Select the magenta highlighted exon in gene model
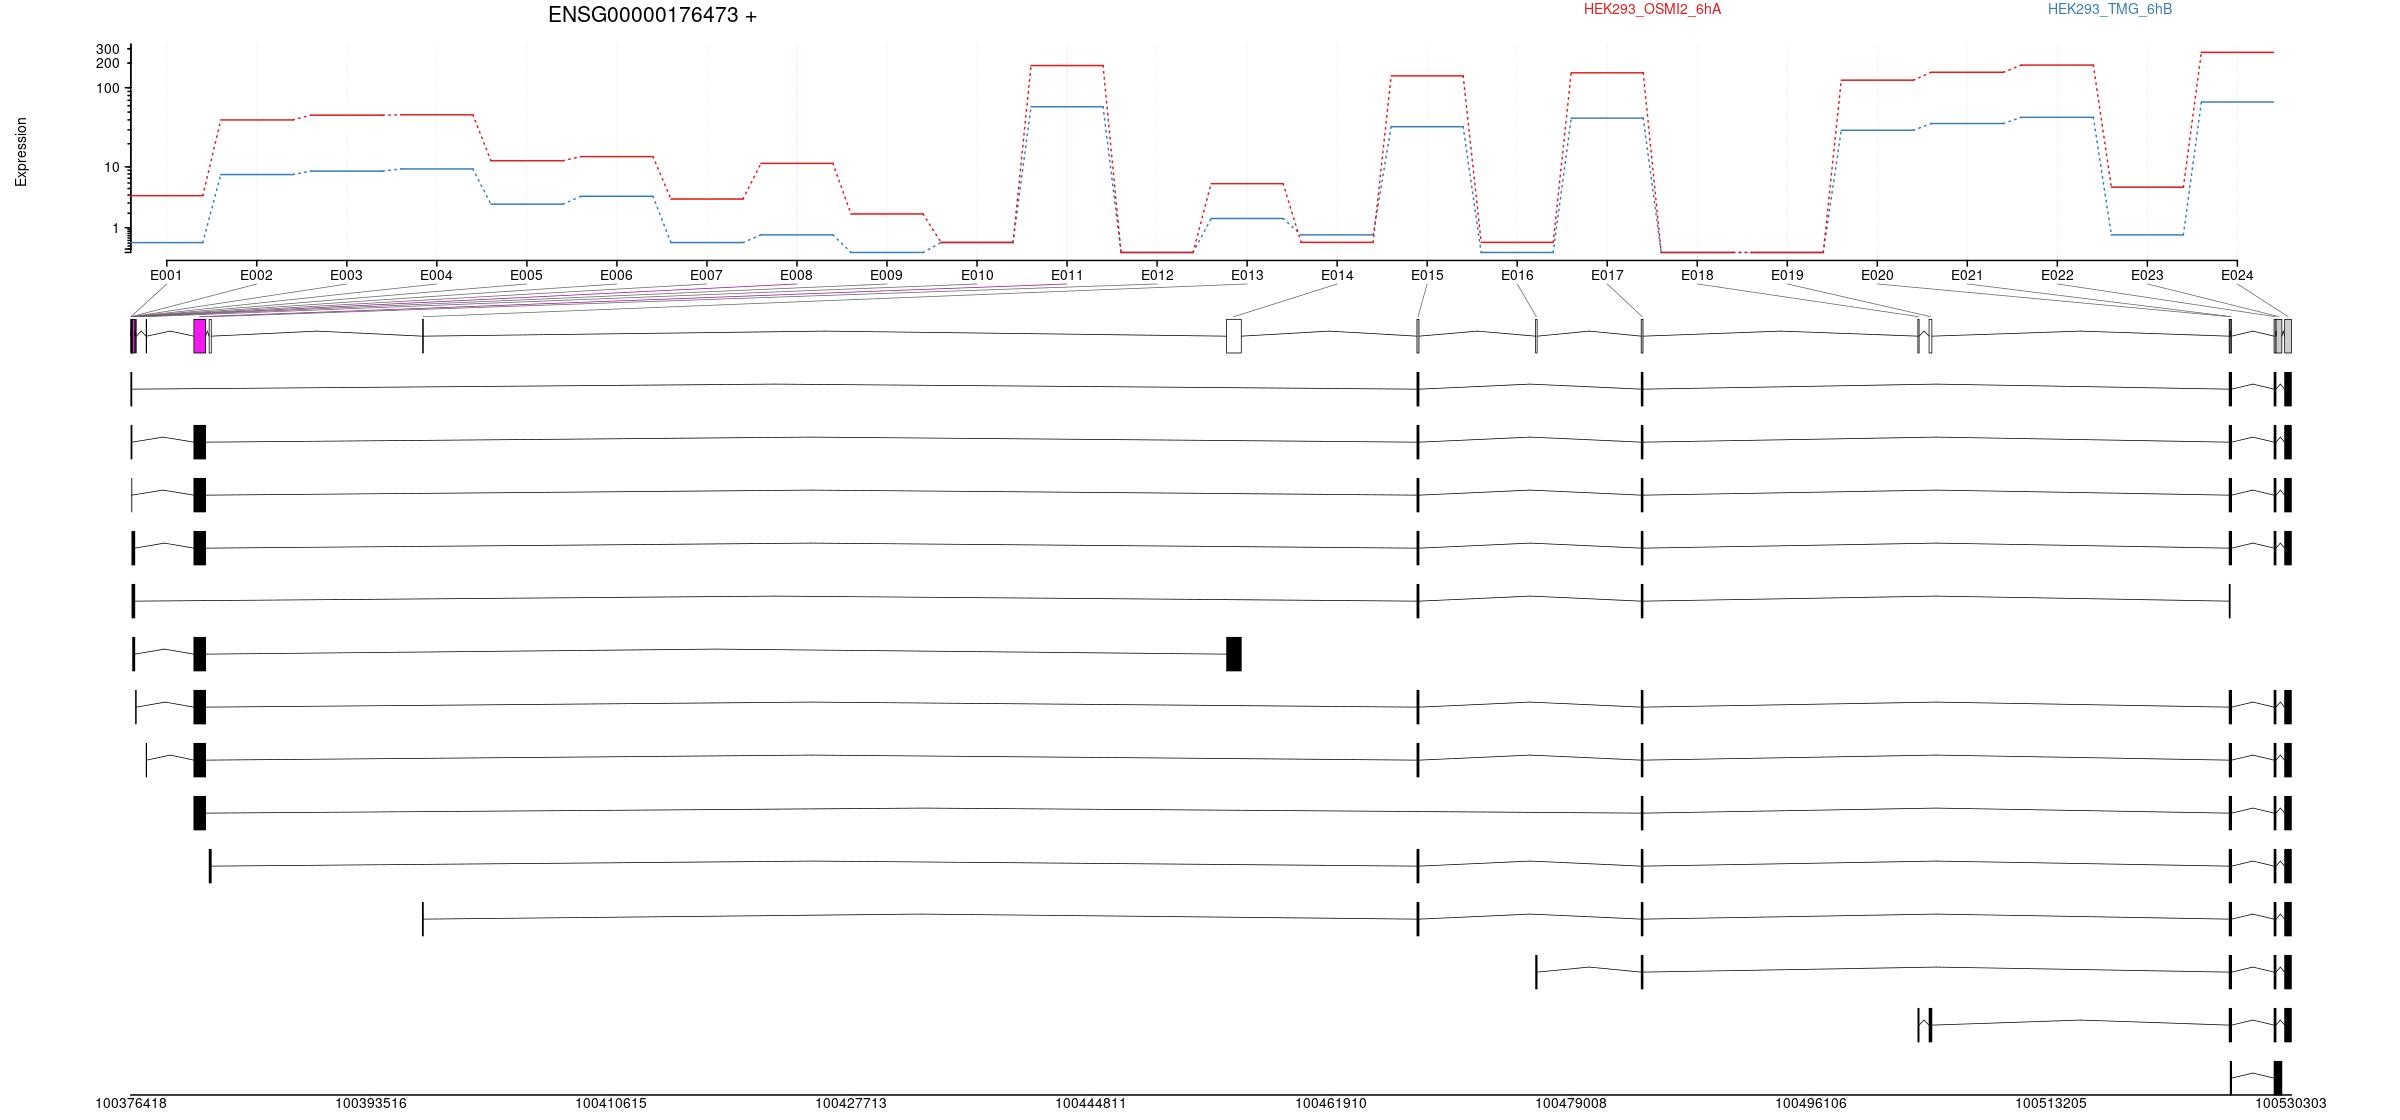 click(199, 336)
